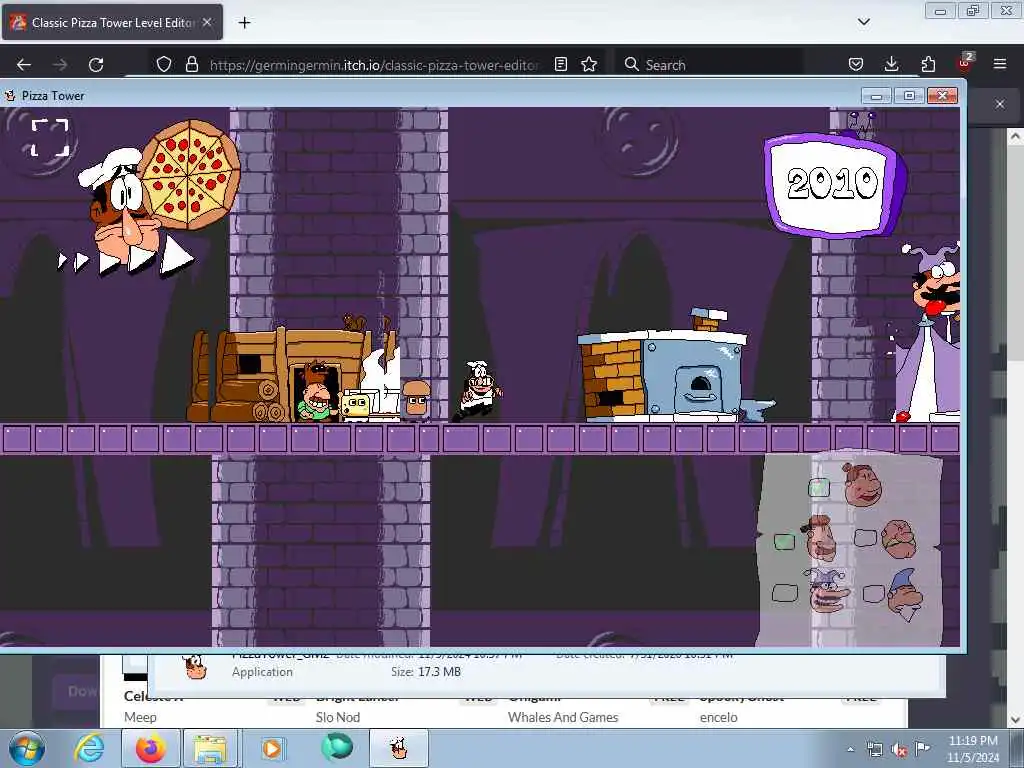This screenshot has height=768, width=1024.
Task: Click the fullscreen brackets icon in the game
Action: (50, 138)
